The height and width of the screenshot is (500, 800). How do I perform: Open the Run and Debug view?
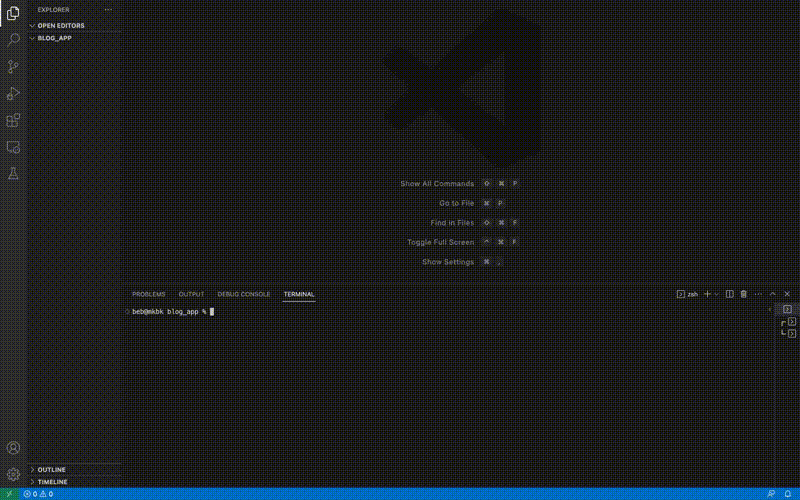tap(13, 93)
